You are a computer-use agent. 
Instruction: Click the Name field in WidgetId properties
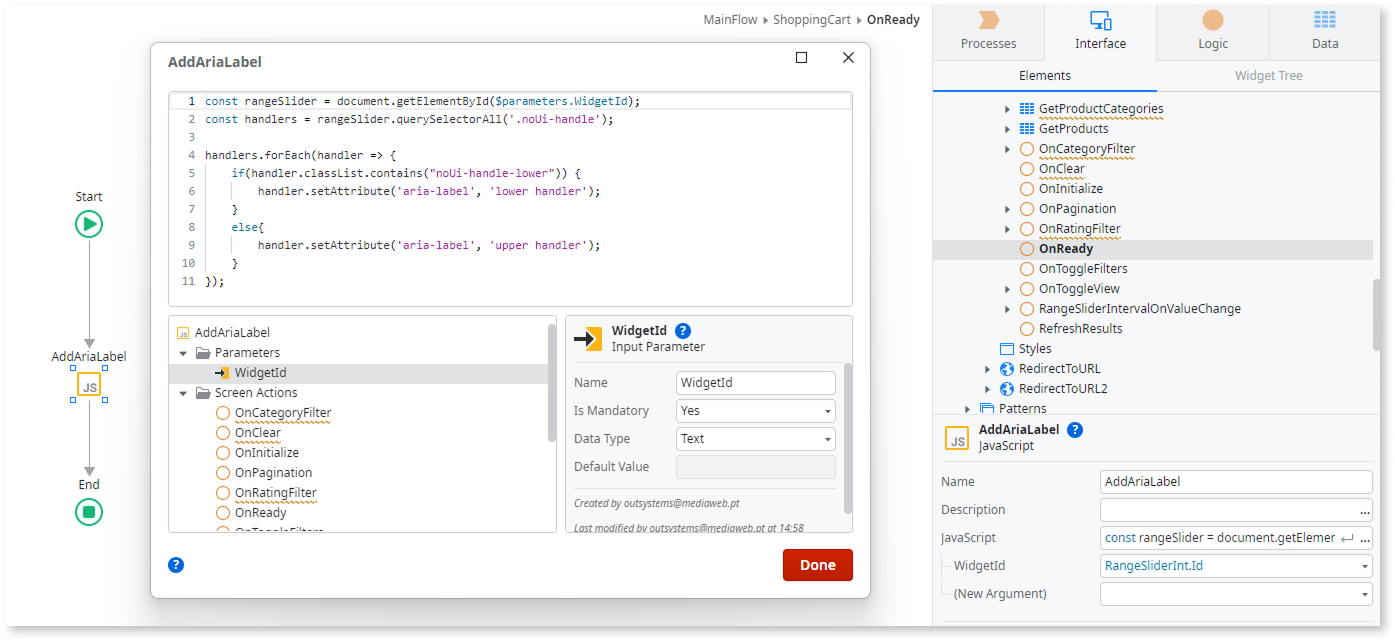pyautogui.click(x=755, y=383)
